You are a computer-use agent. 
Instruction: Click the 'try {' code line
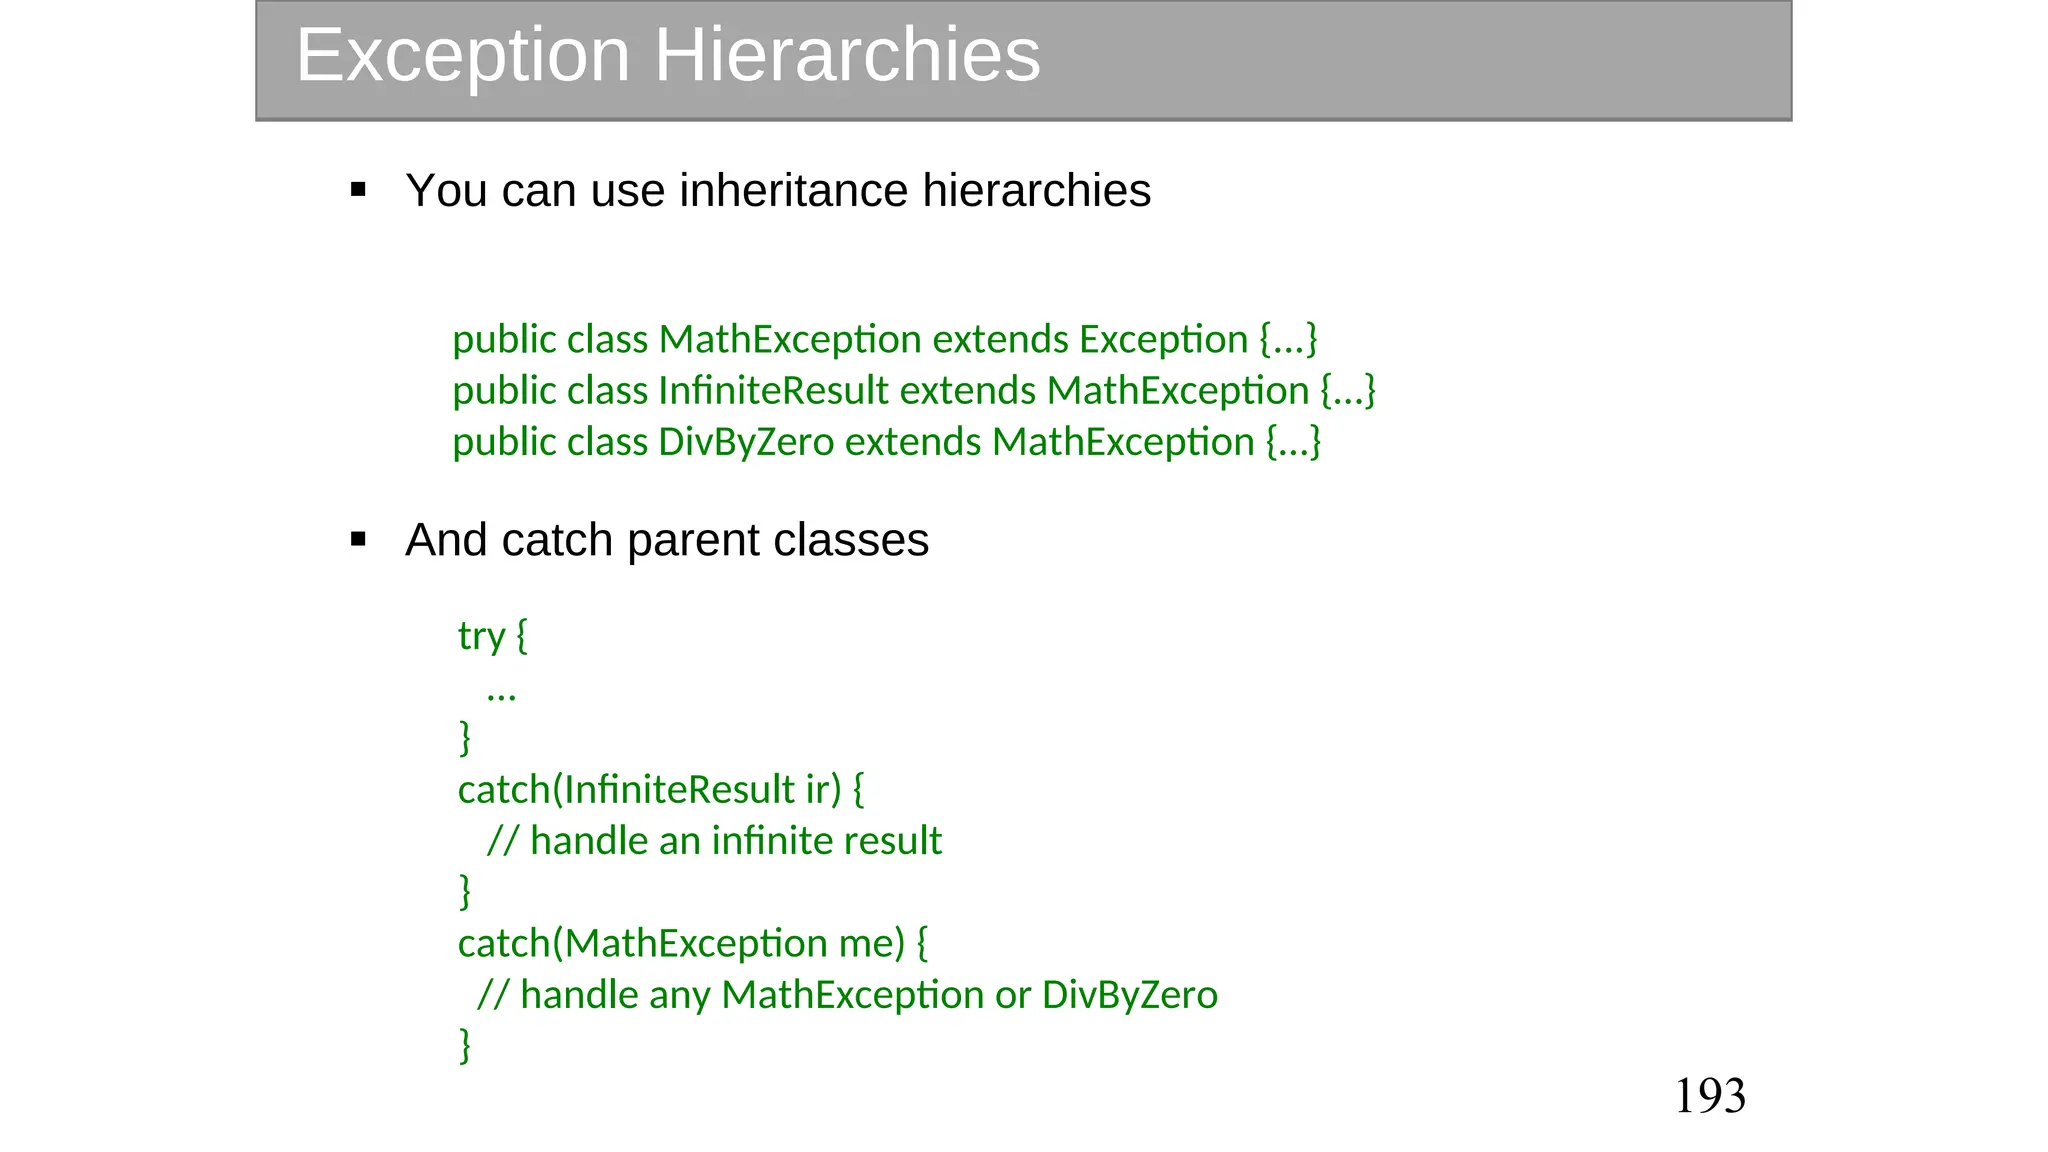492,636
